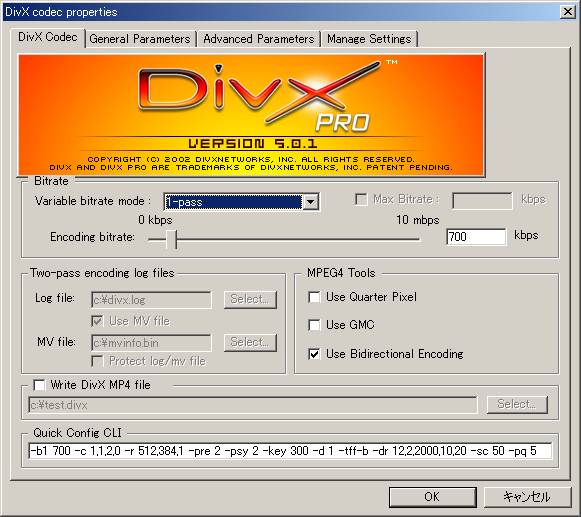Click the Quick Config CLI text field
This screenshot has height=517, width=581.
point(290,451)
